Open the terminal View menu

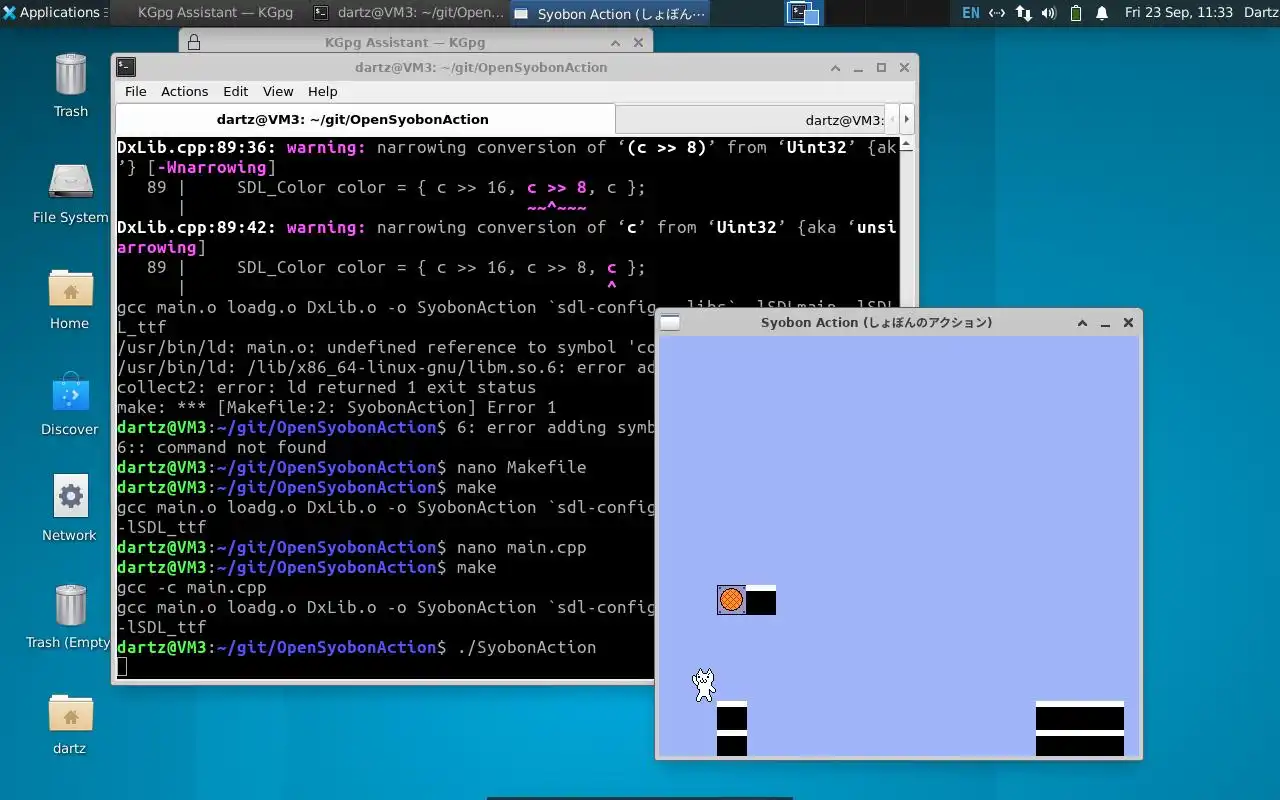[x=278, y=91]
